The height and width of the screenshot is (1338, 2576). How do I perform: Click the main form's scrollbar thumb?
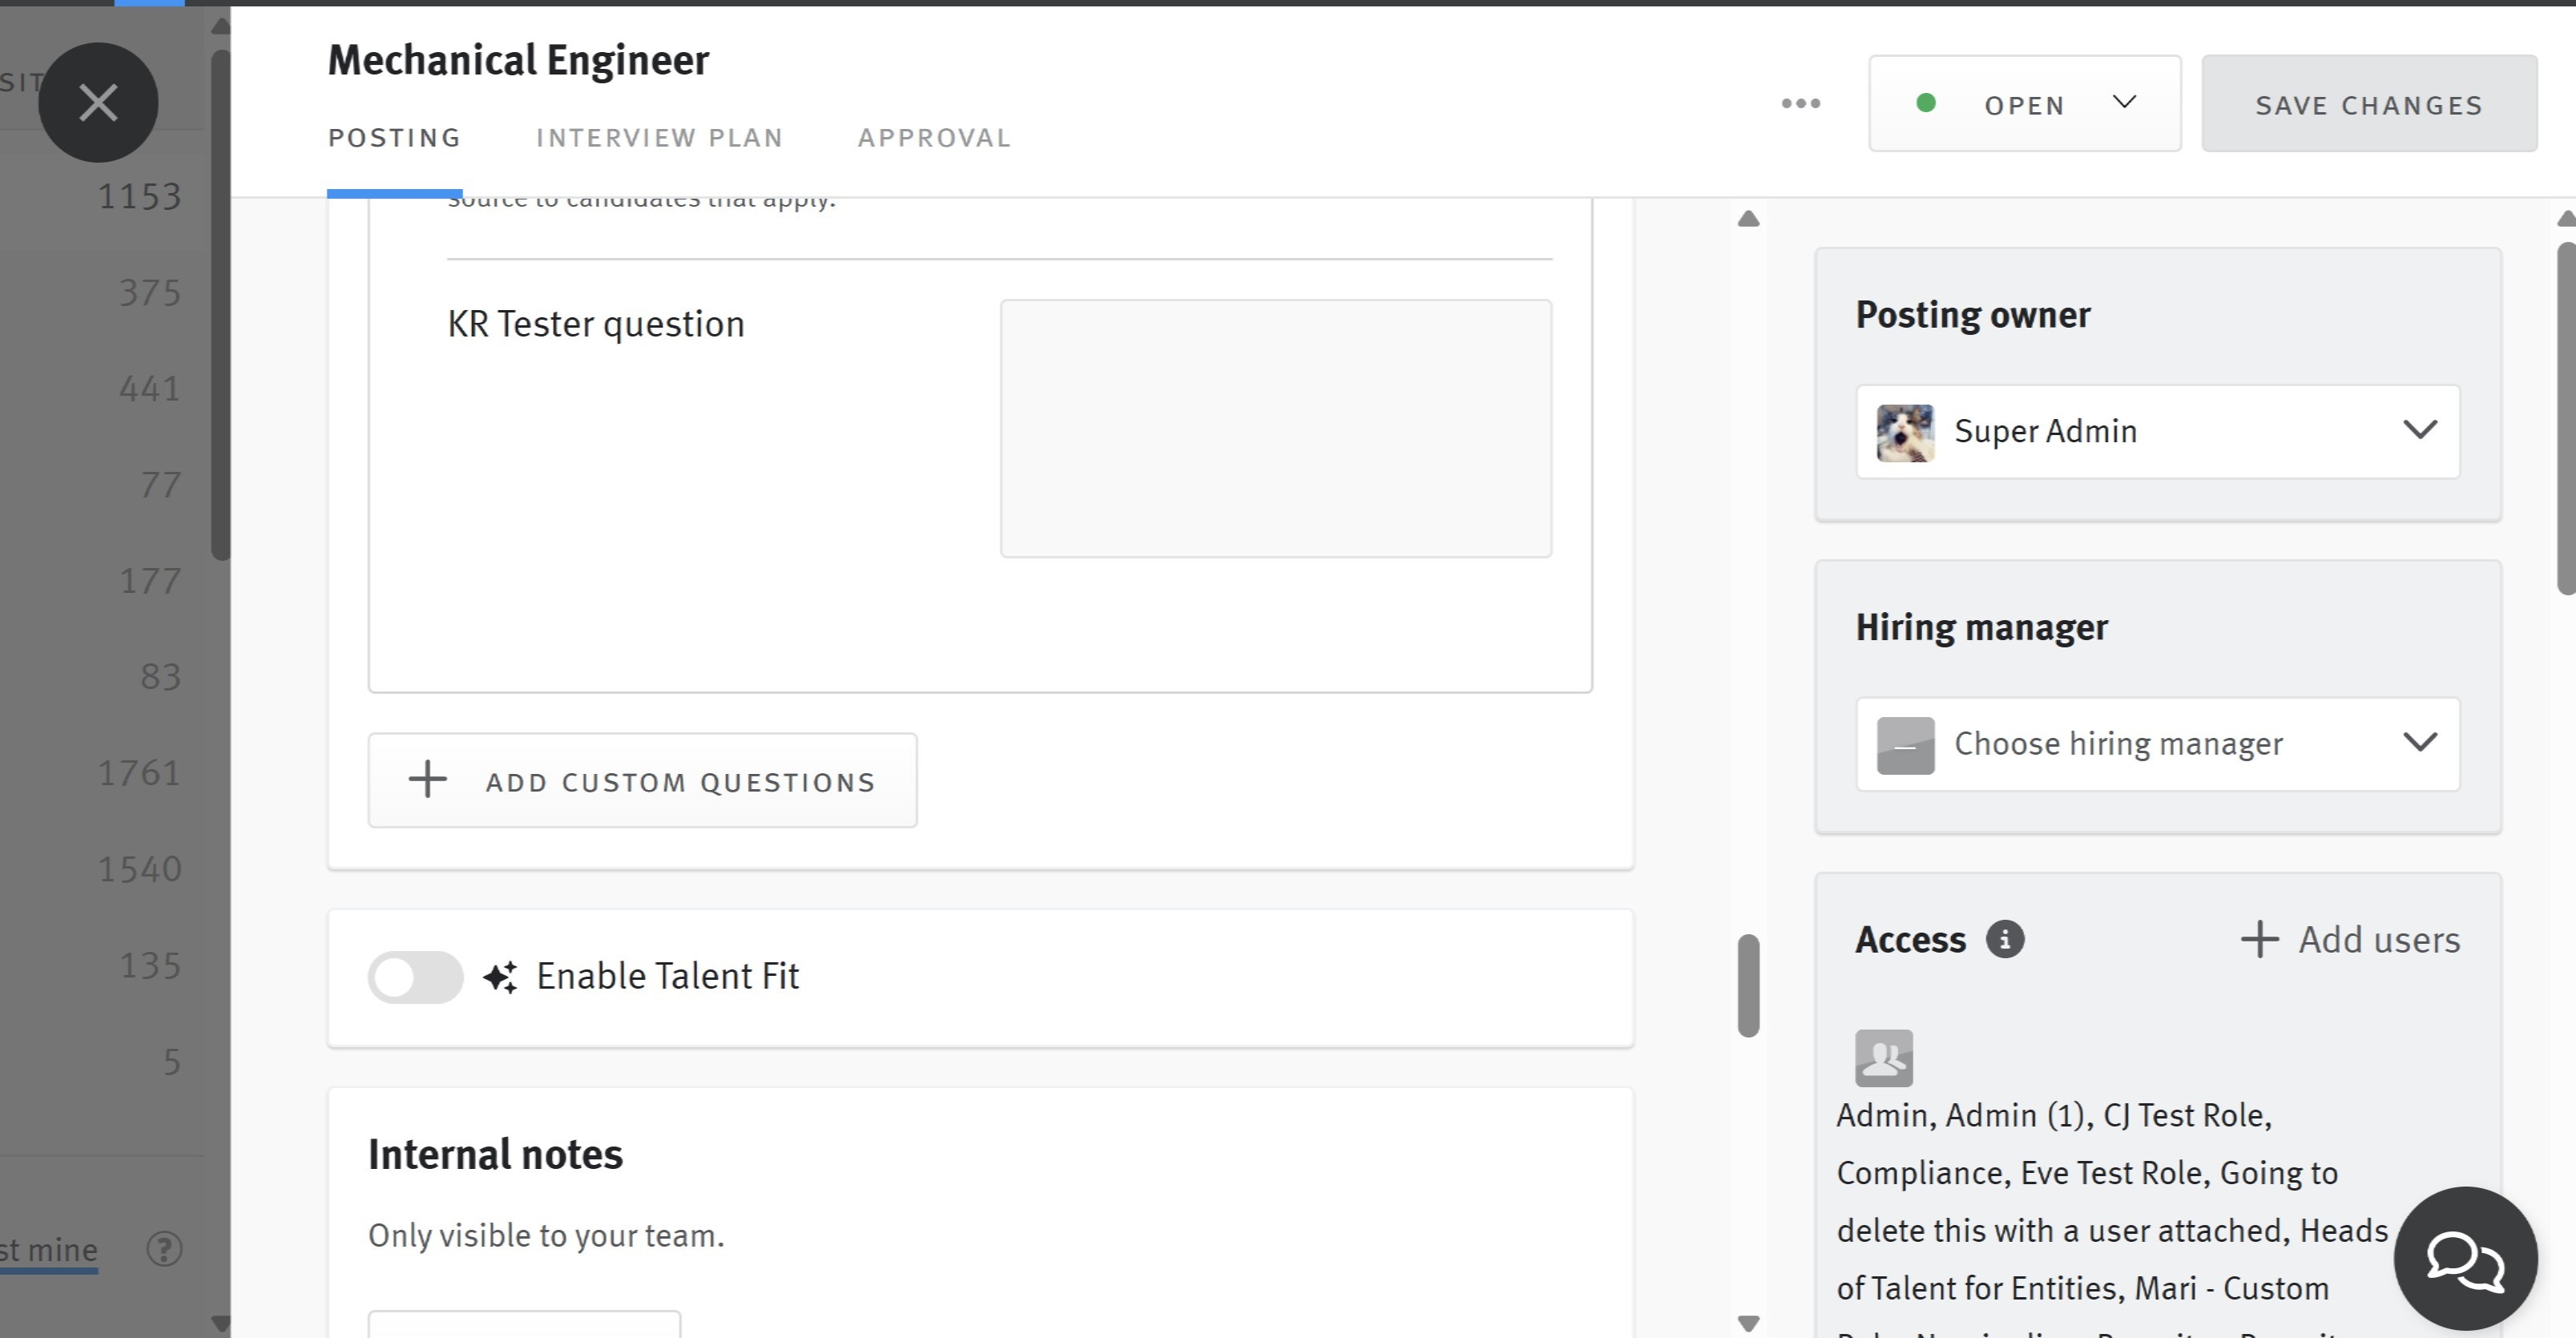[1748, 985]
